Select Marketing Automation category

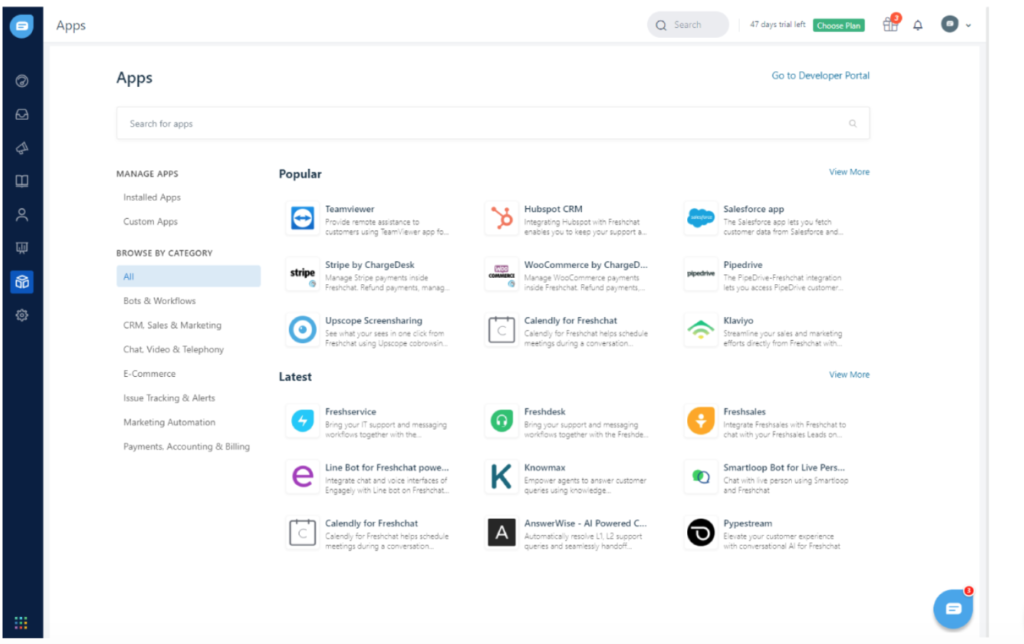tap(169, 422)
